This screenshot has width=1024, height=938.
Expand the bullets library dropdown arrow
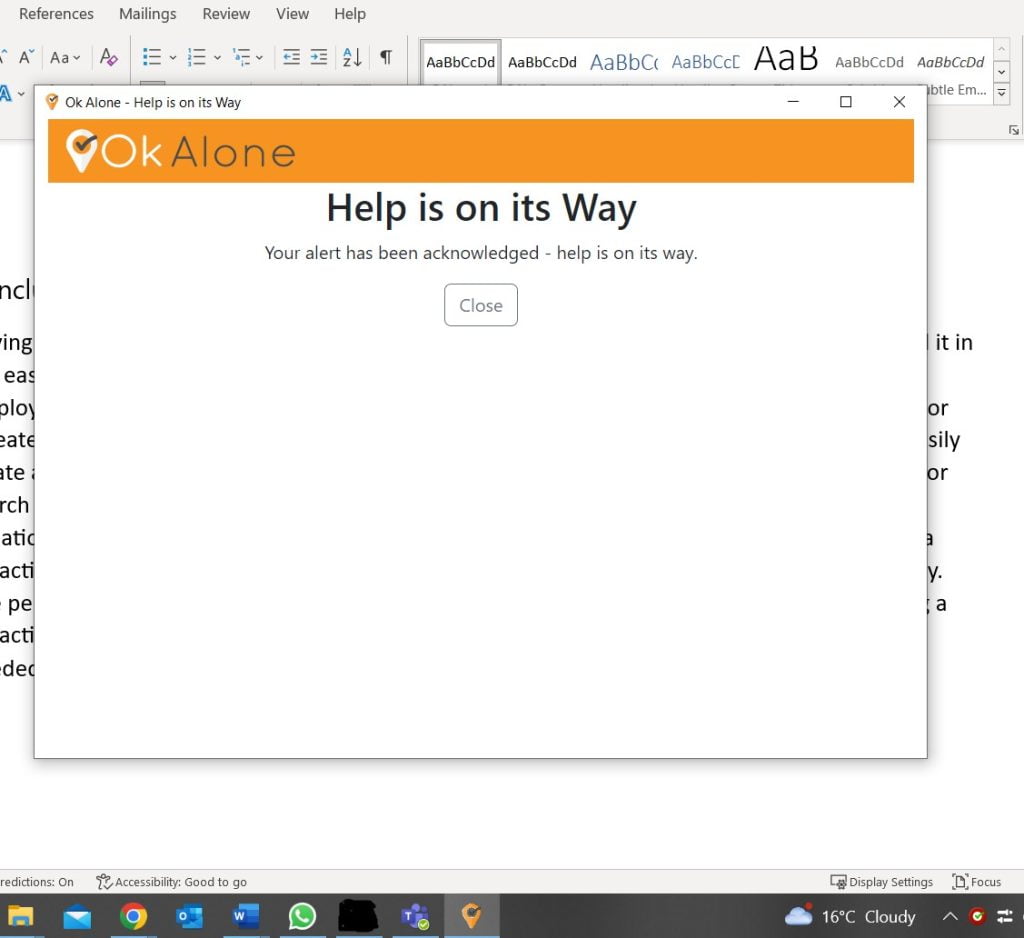point(173,57)
